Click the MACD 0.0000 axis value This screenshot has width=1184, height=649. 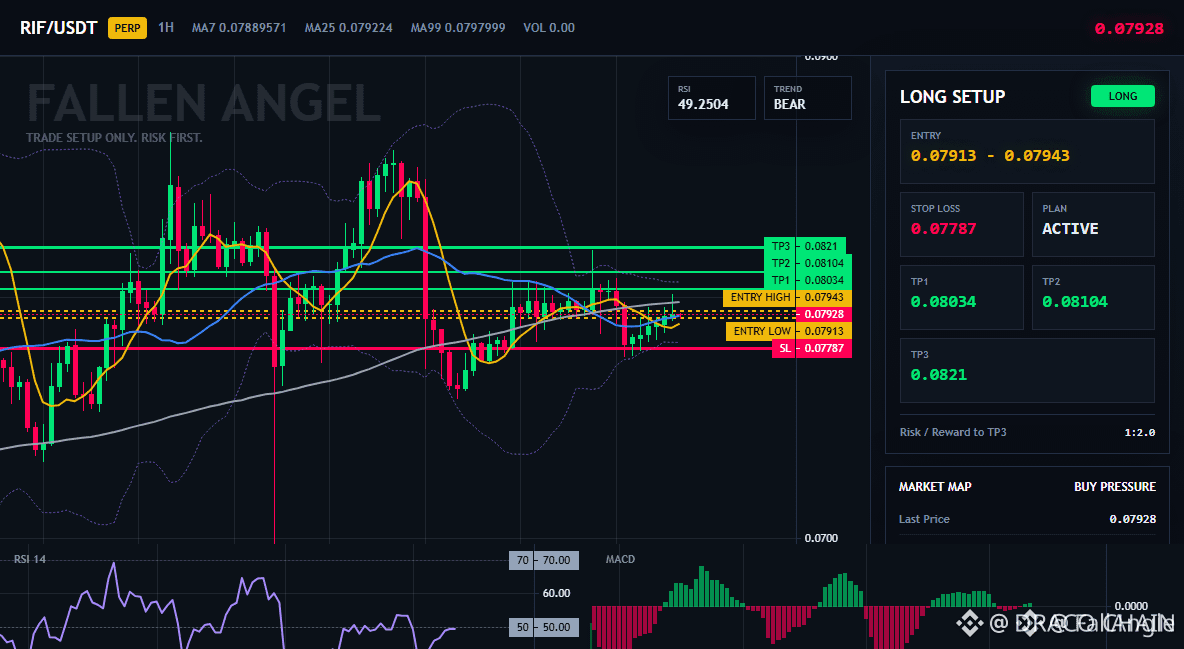(x=1131, y=606)
